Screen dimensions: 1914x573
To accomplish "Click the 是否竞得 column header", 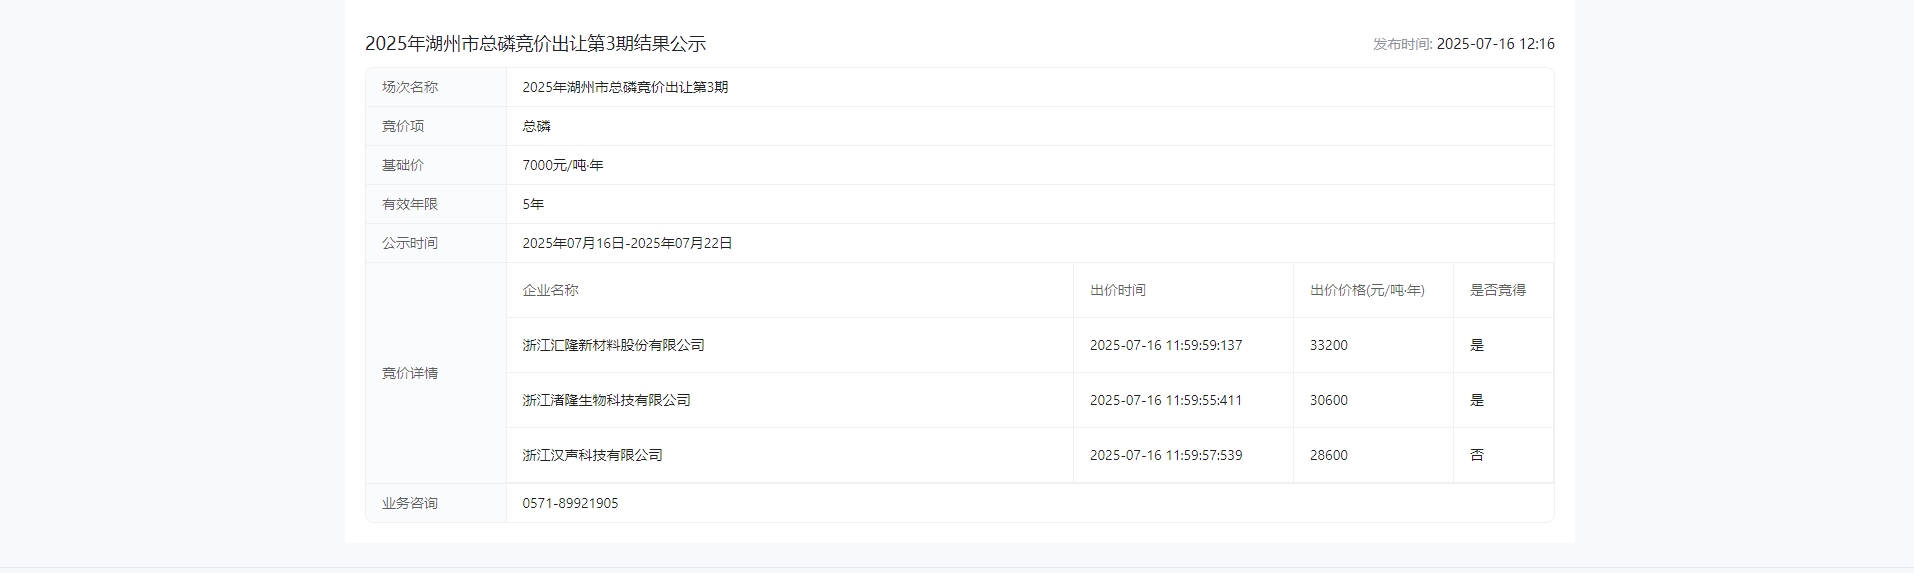I will 1498,290.
